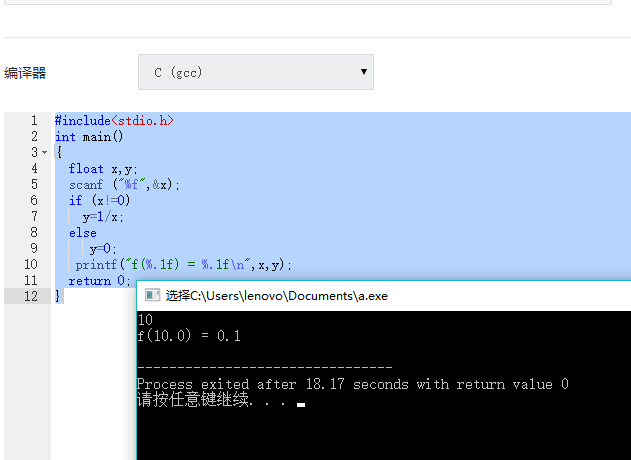The image size is (631, 460).
Task: Click the y=0; code line
Action: [103, 249]
